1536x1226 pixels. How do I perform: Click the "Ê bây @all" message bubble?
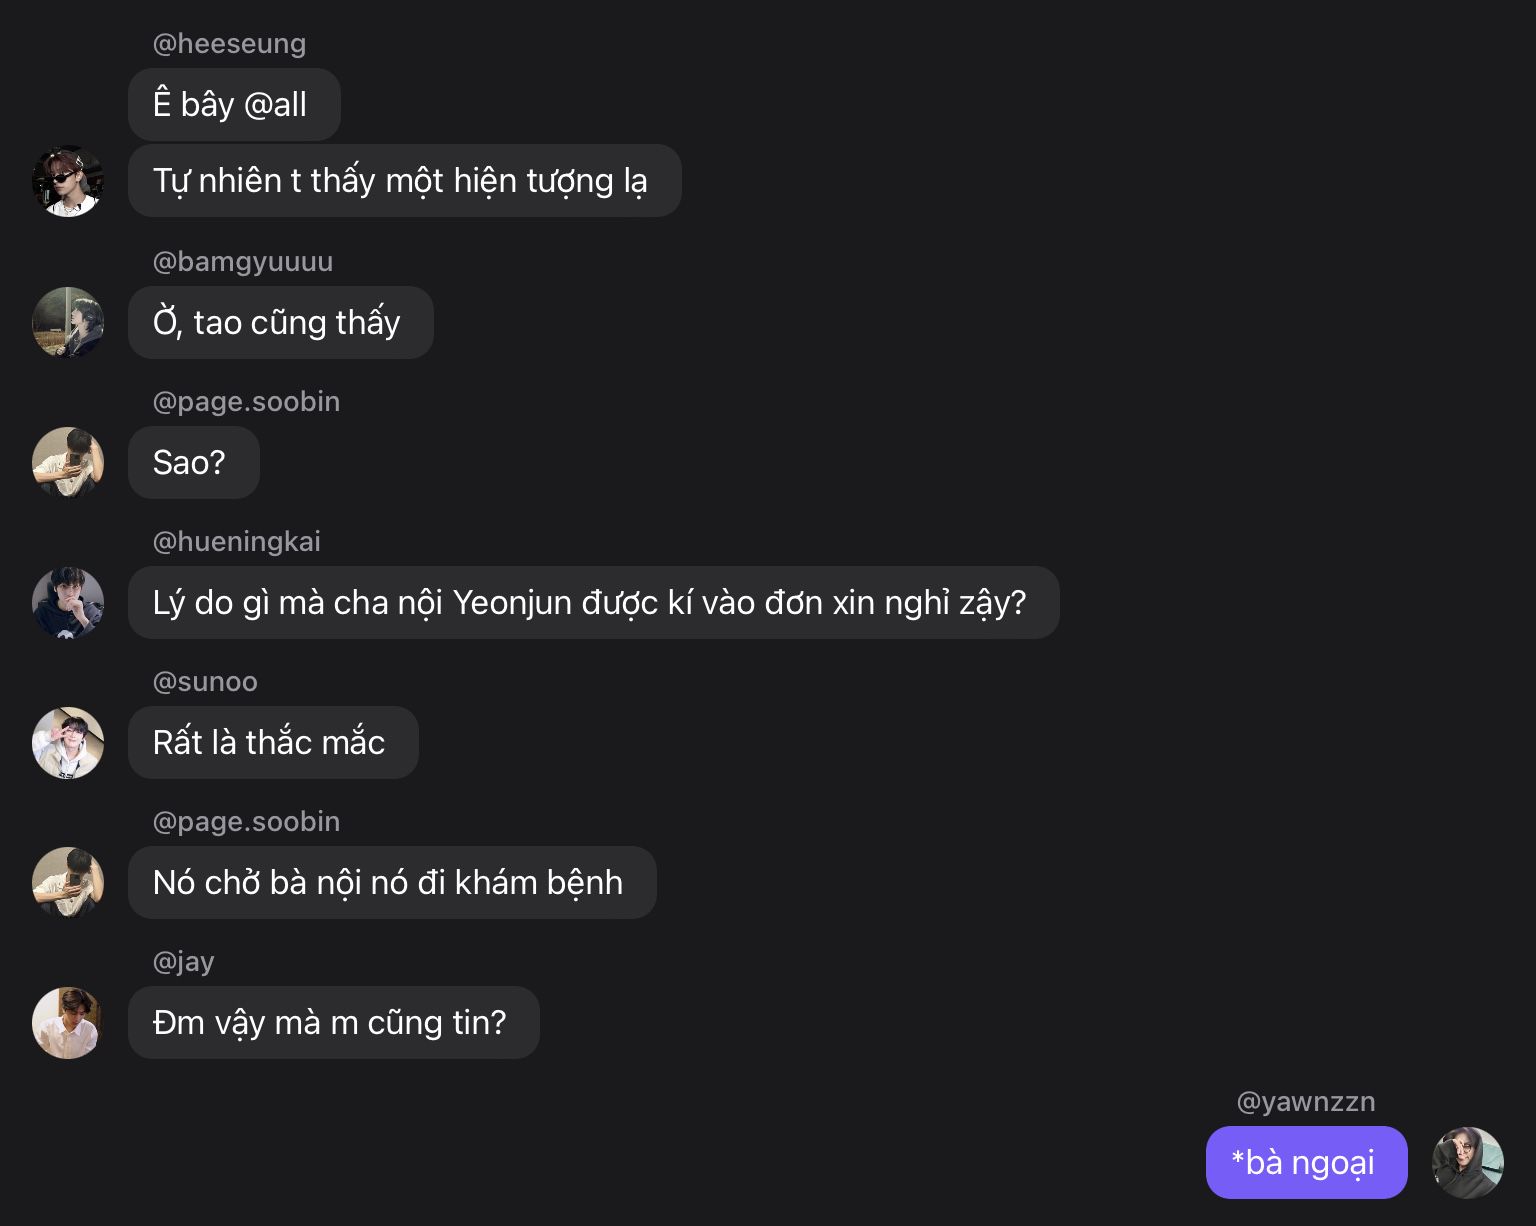pyautogui.click(x=234, y=104)
